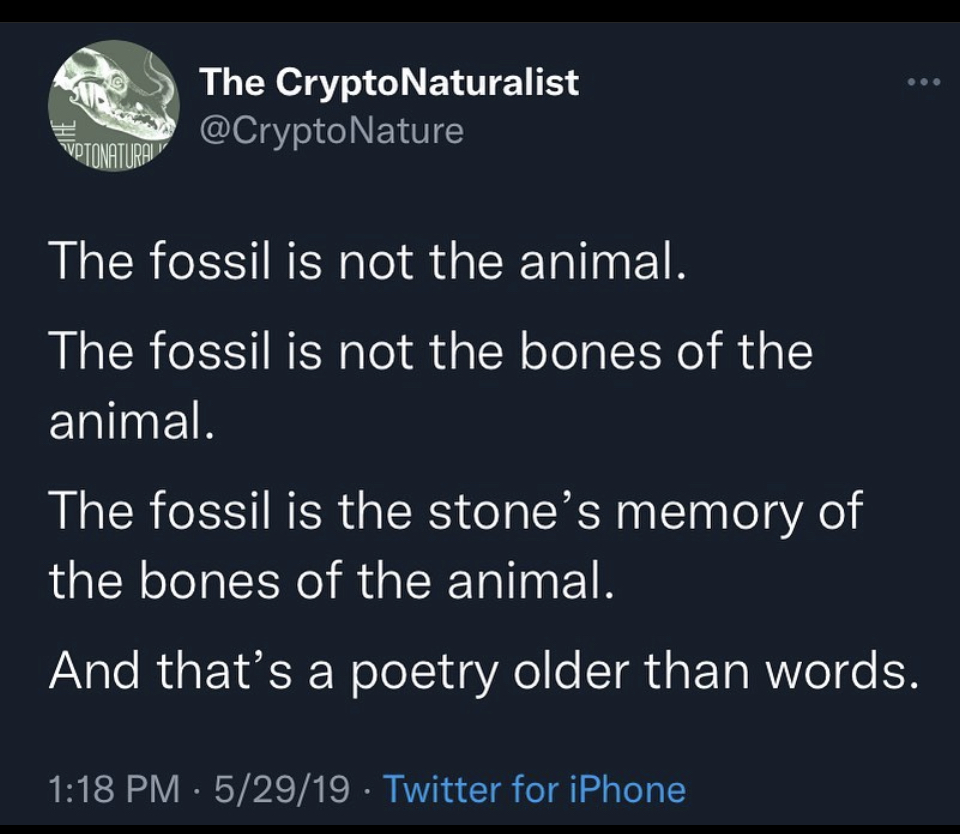This screenshot has width=960, height=834.
Task: Open The CryptoNaturalist display name
Action: [389, 82]
